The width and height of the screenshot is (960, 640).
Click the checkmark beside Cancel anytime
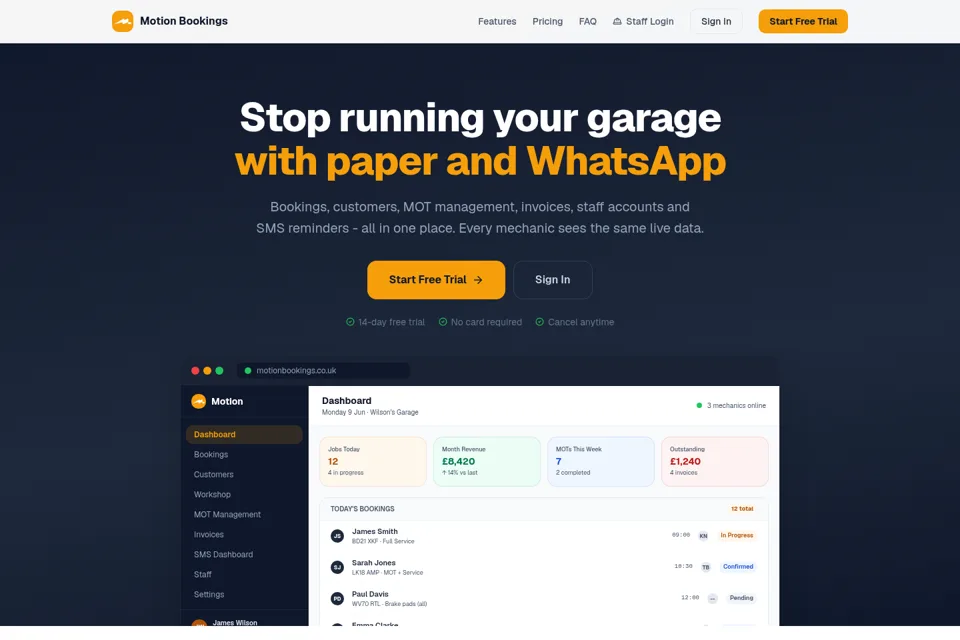click(x=539, y=322)
